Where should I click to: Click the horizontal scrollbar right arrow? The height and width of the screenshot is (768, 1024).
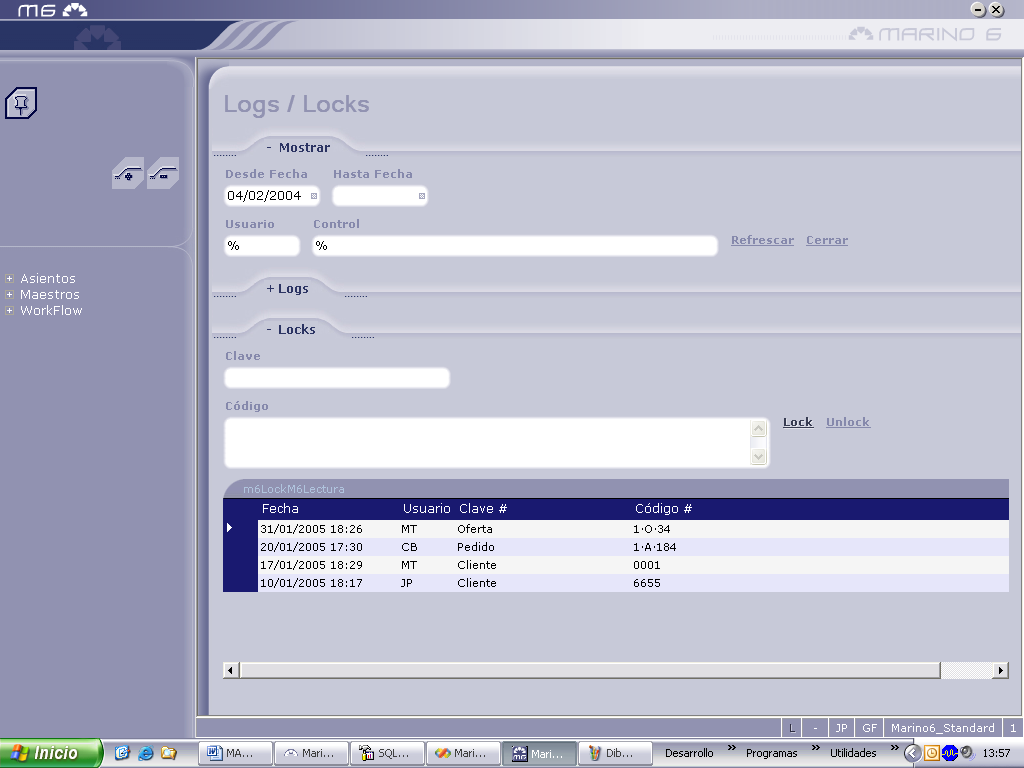(x=1000, y=670)
